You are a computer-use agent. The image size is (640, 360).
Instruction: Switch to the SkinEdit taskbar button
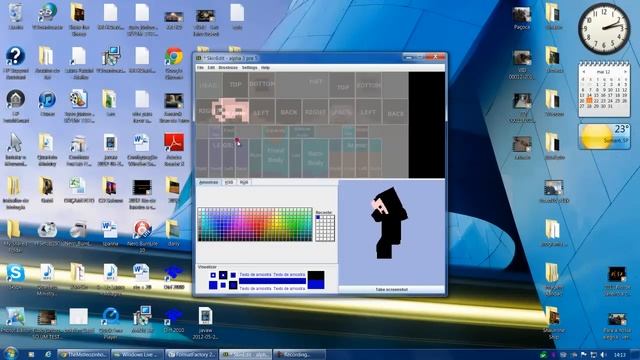[246, 354]
